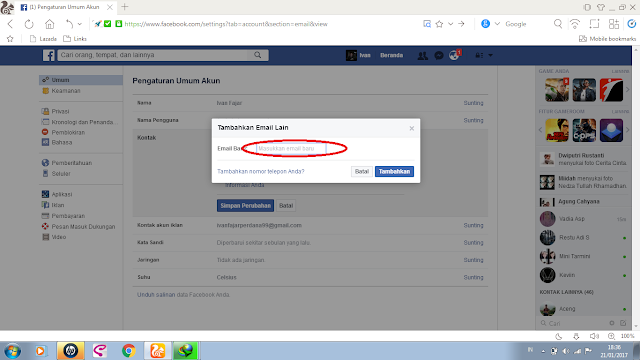Open the privacy shortcuts lock icon
Screen dimensions: 640x360
point(479,56)
